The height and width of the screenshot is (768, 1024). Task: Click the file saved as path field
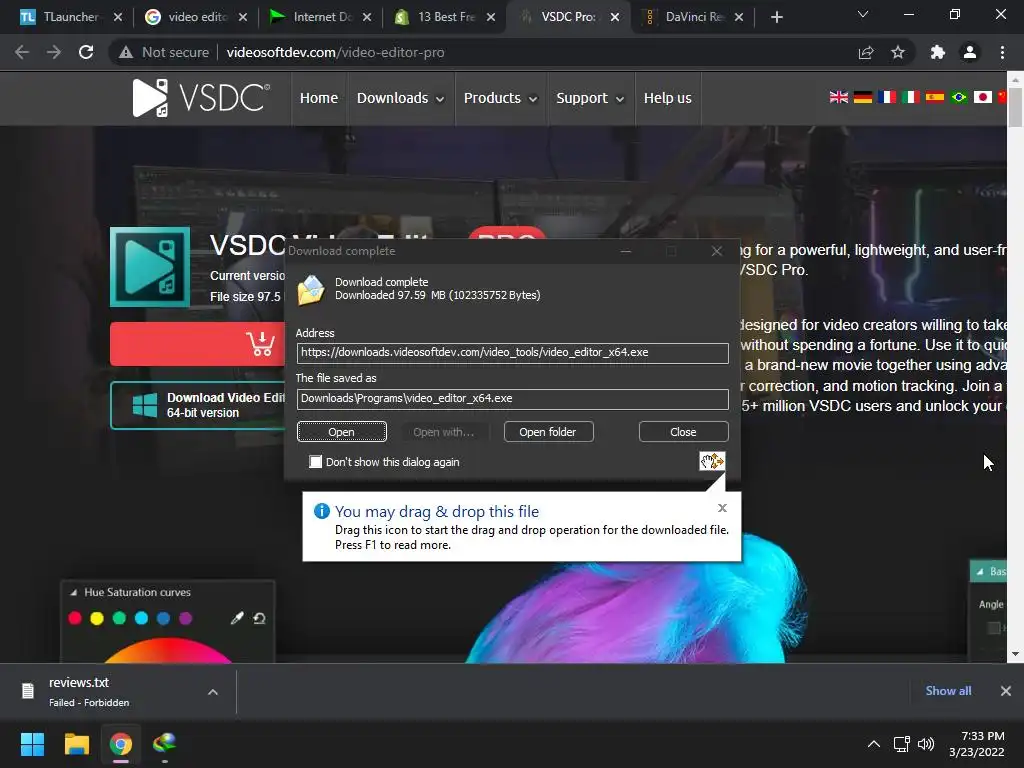tap(513, 399)
